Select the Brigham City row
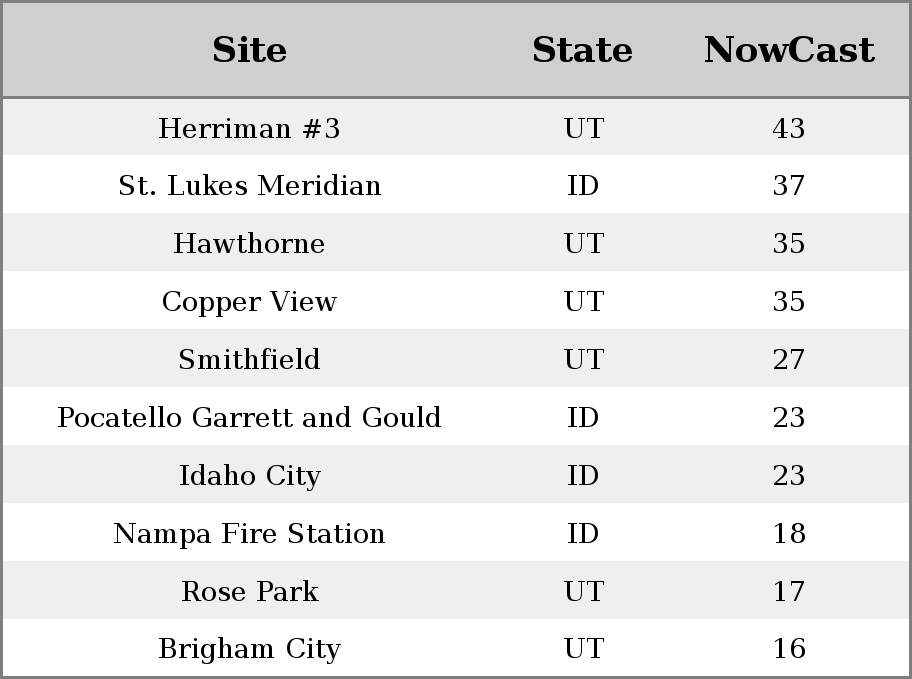The height and width of the screenshot is (679, 912). pos(456,648)
